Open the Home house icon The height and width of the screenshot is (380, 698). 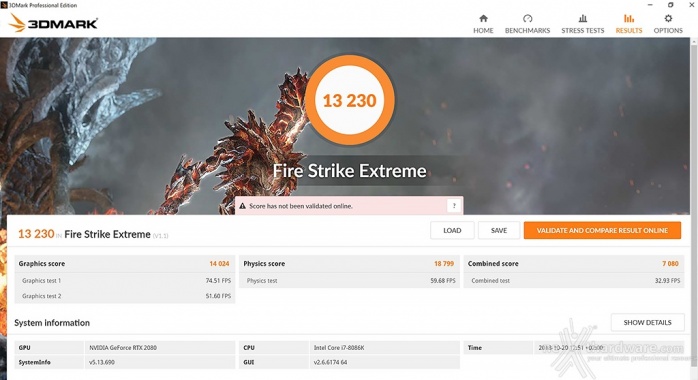point(483,18)
